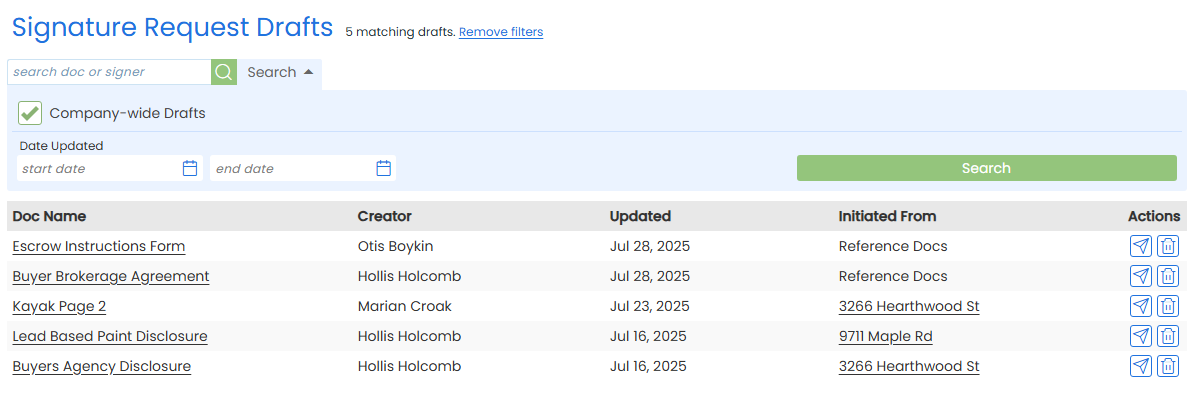The width and height of the screenshot is (1192, 404).
Task: Click the green magnifier search icon
Action: coord(224,72)
